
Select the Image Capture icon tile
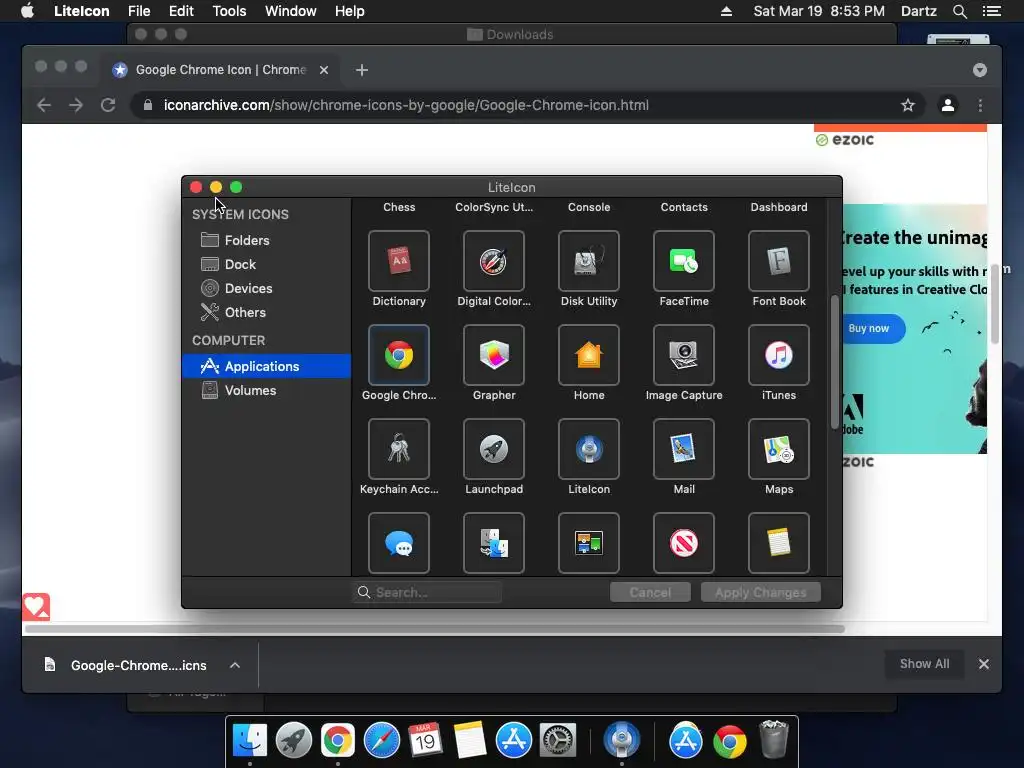pos(684,355)
